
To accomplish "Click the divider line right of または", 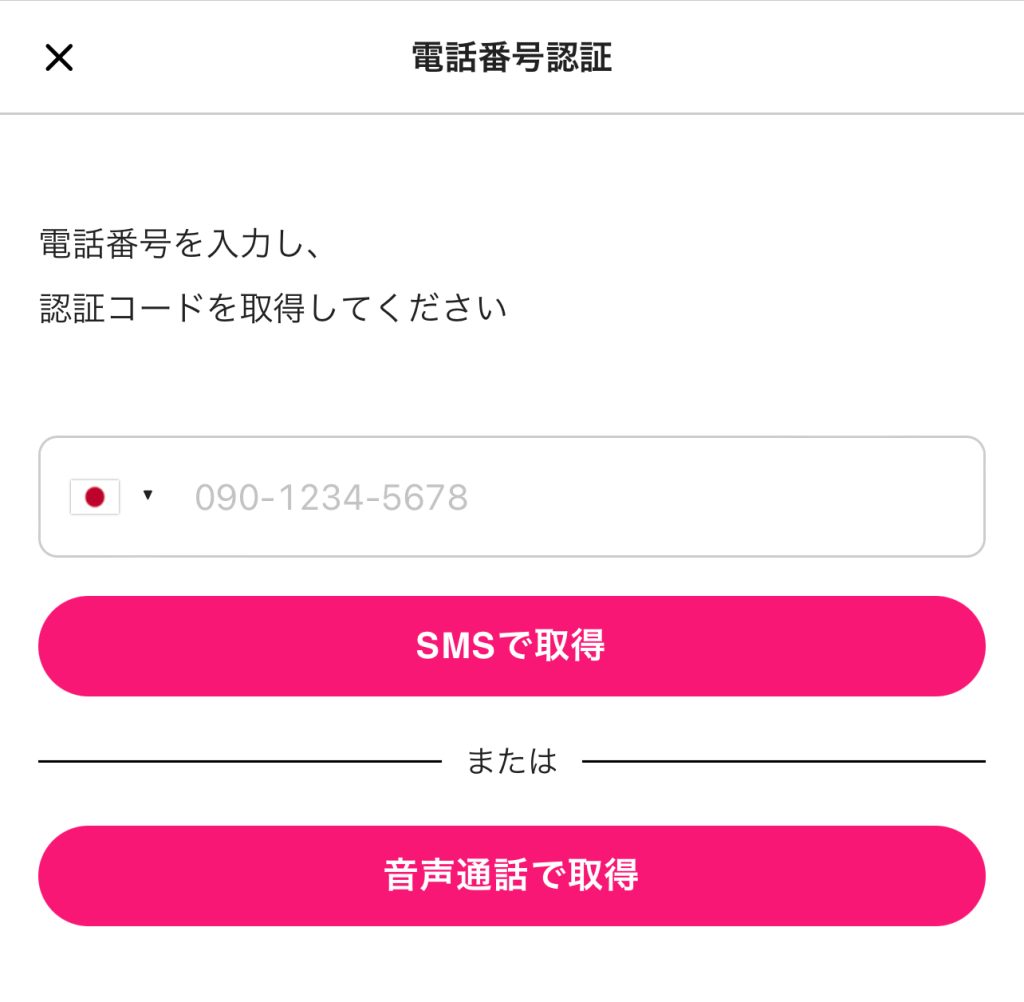I will [783, 762].
